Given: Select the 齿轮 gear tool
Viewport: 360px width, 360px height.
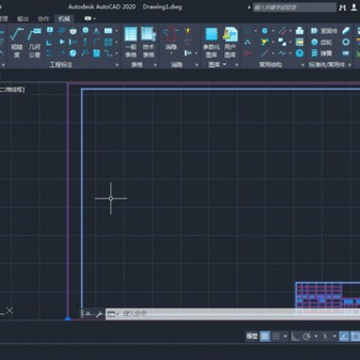Looking at the screenshot, I should [x=322, y=42].
